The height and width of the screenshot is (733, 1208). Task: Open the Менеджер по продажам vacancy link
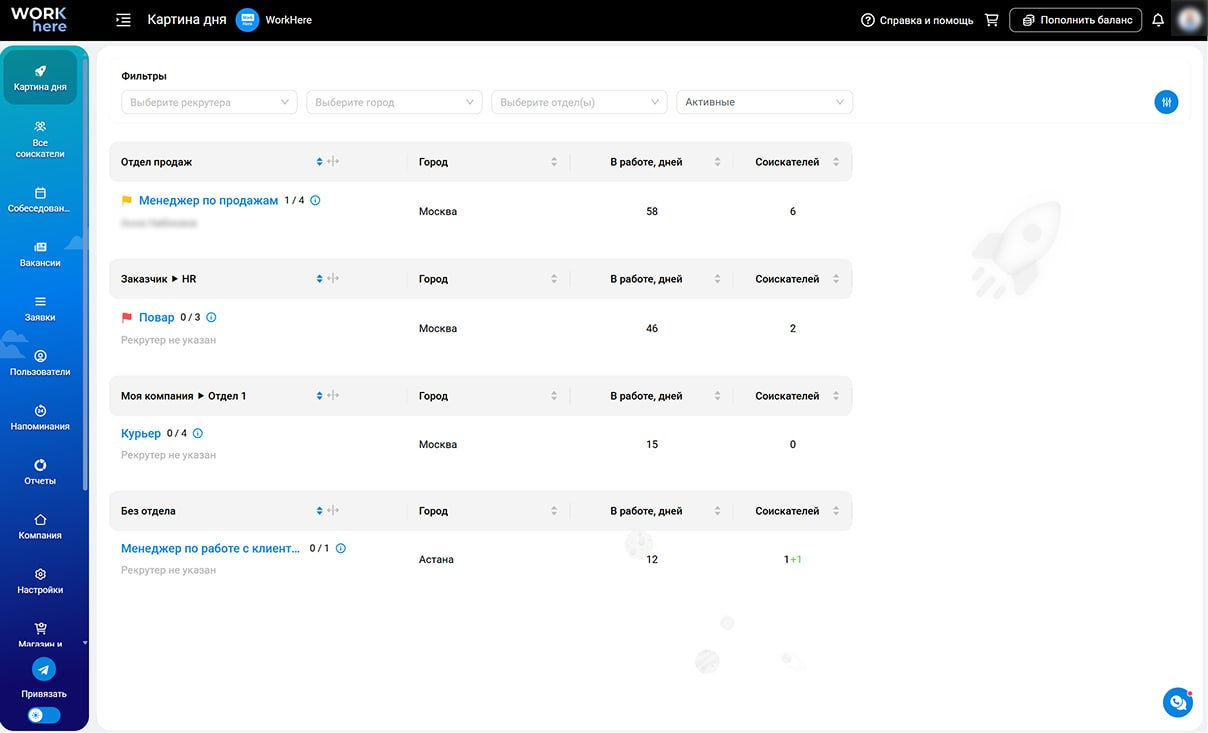[208, 200]
